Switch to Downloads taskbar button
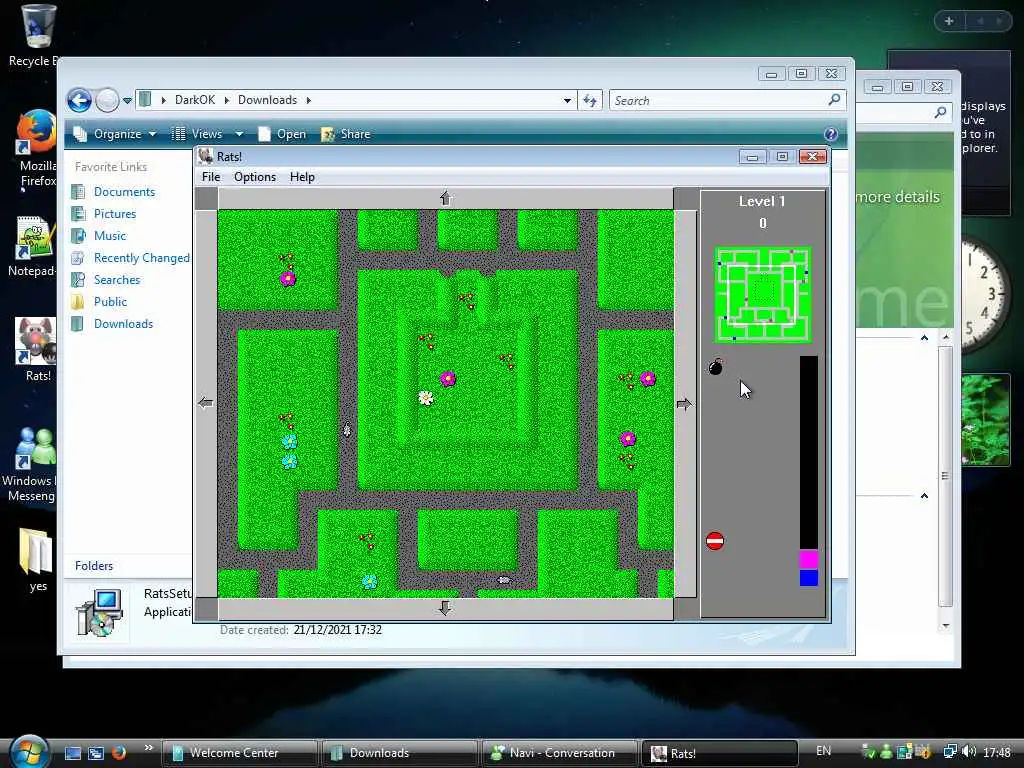Viewport: 1024px width, 768px height. tap(400, 753)
